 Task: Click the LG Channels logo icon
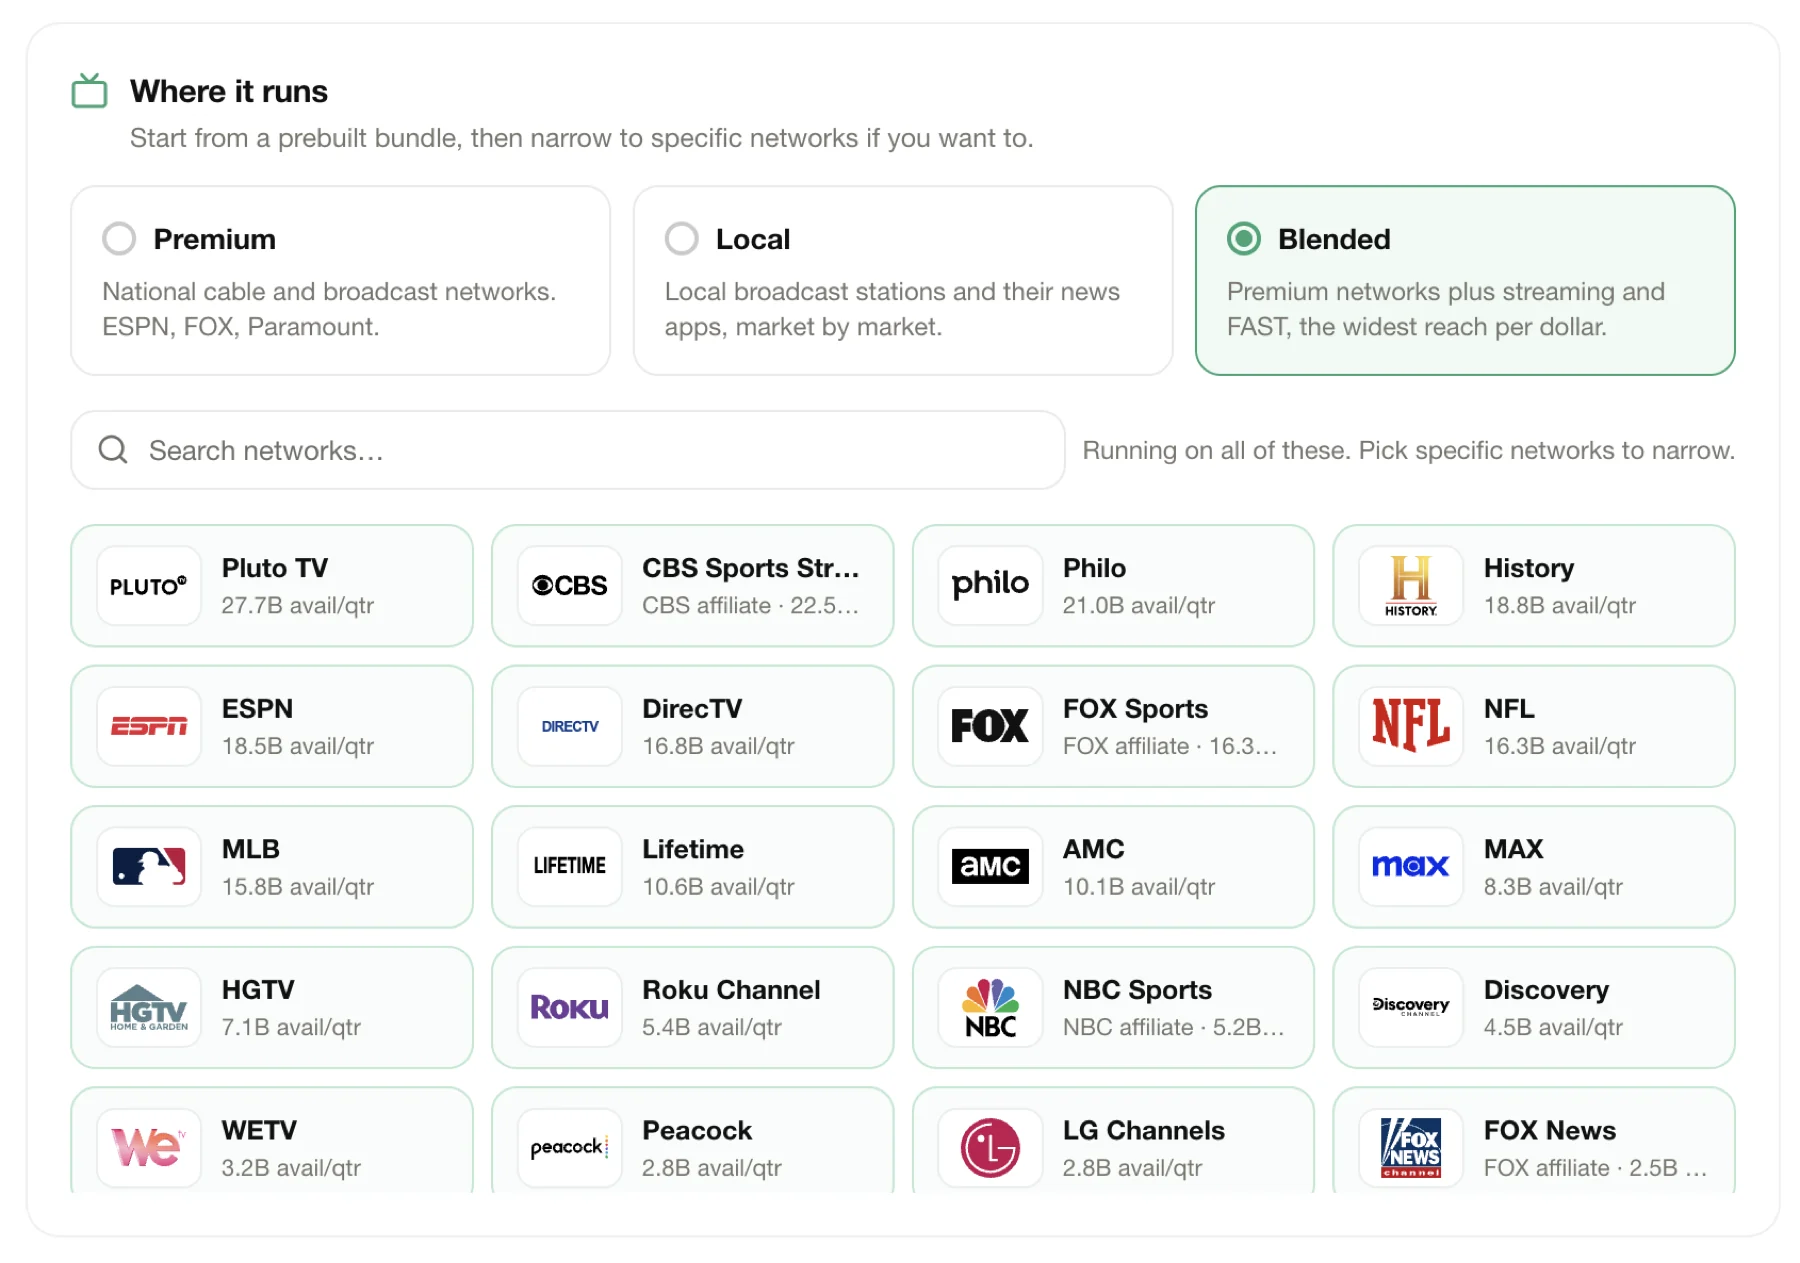point(990,1148)
